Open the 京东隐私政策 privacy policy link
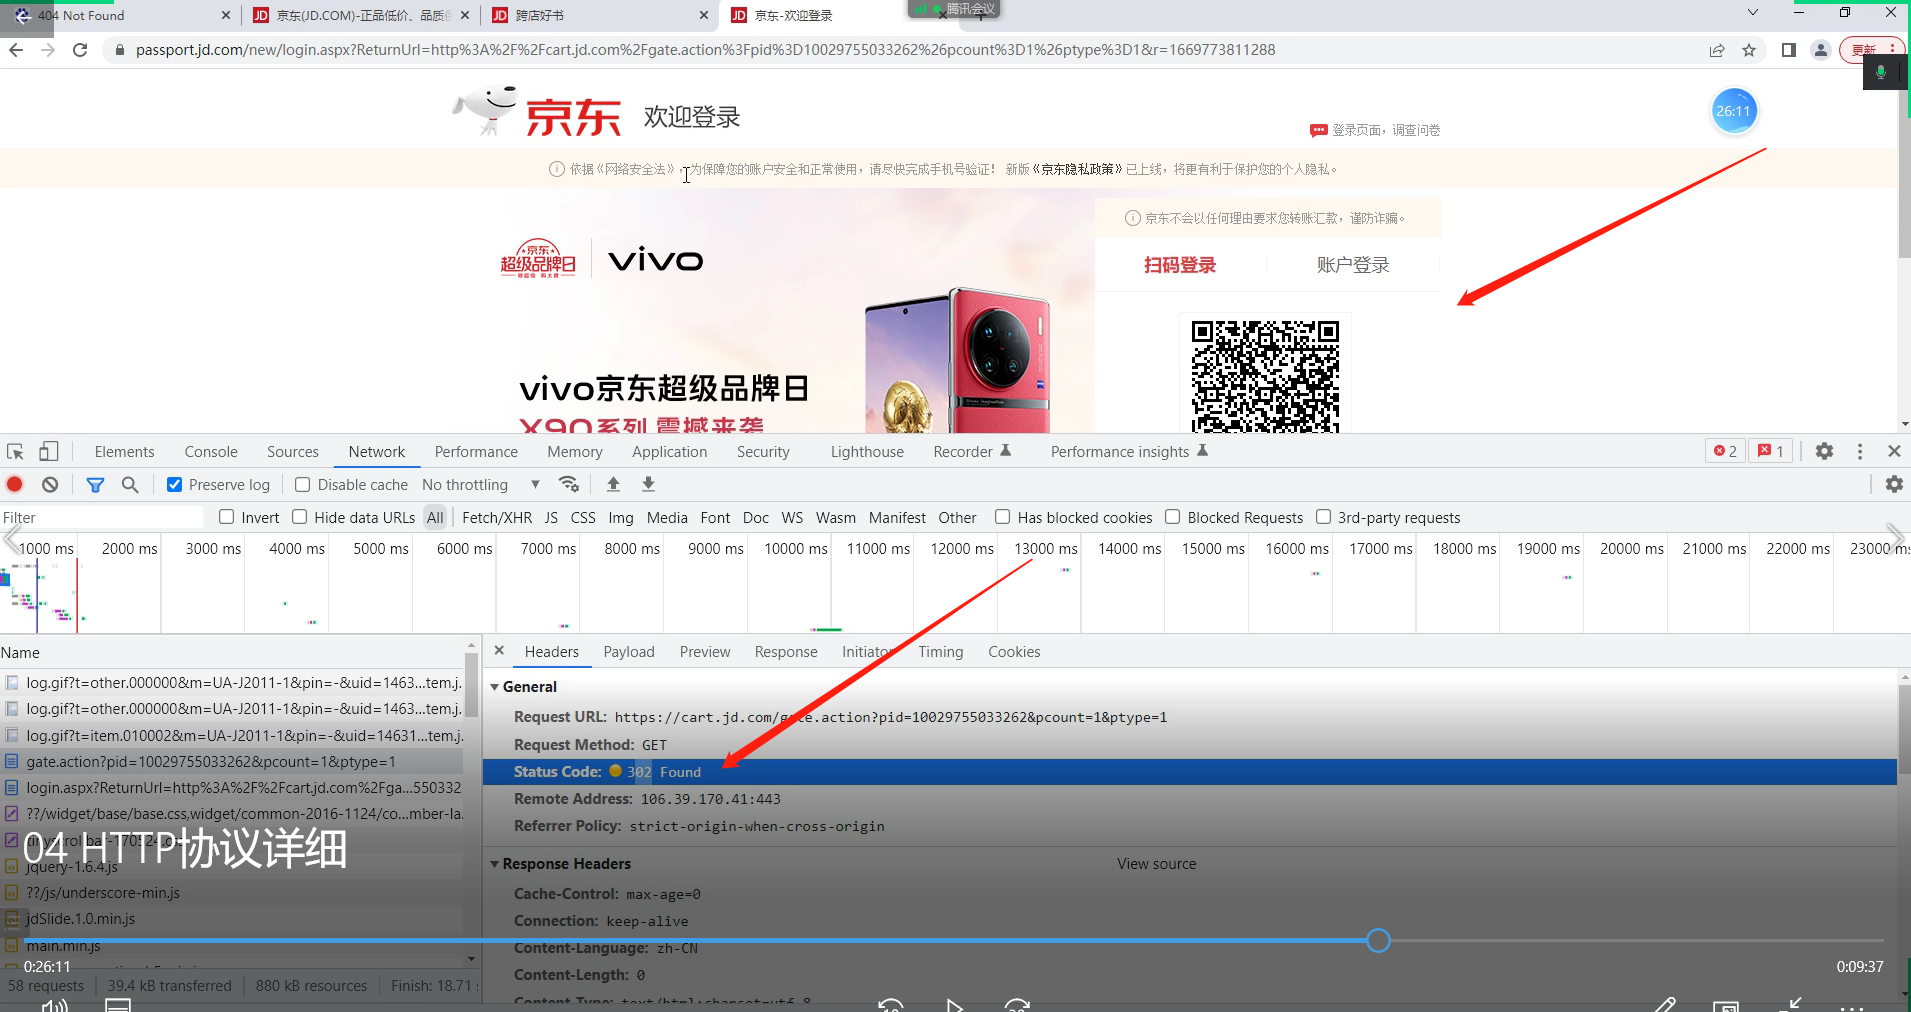Screen dimensions: 1911x1012 point(1077,169)
